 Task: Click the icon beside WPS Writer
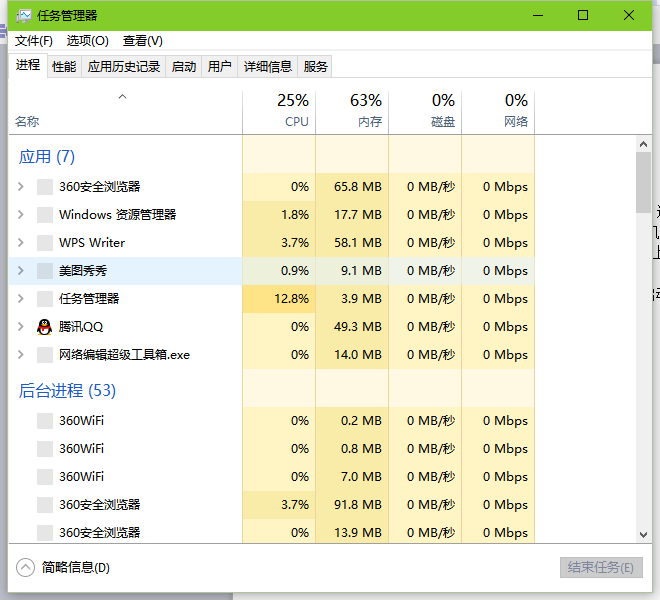[x=45, y=243]
